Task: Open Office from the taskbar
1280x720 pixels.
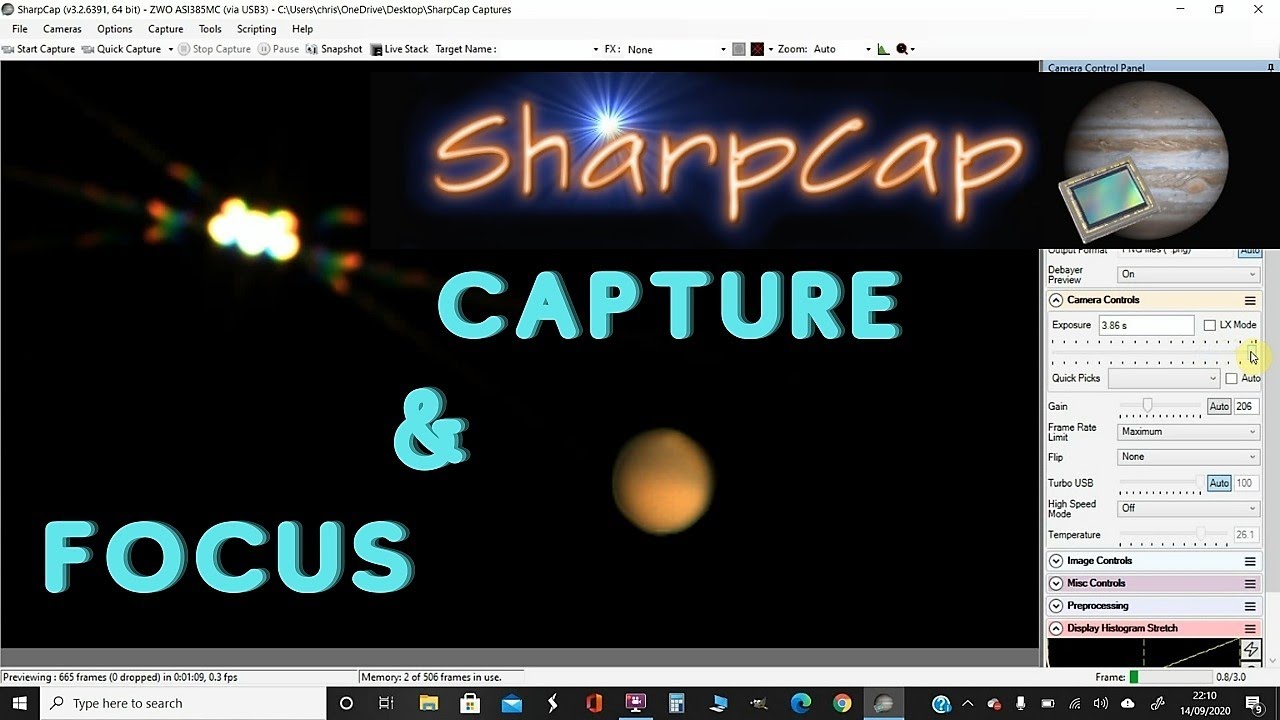Action: point(594,703)
